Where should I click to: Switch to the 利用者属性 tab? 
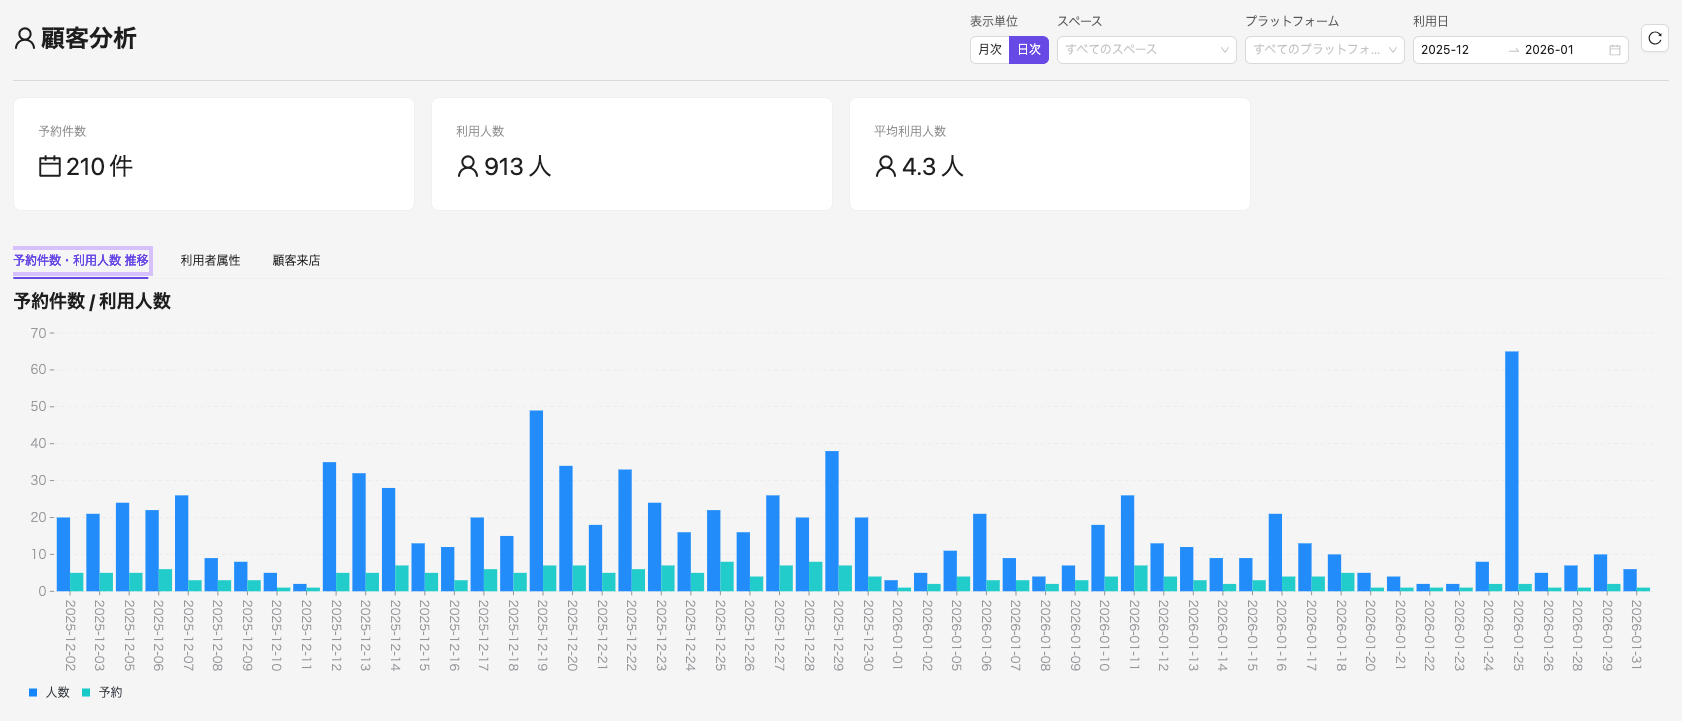coord(210,260)
